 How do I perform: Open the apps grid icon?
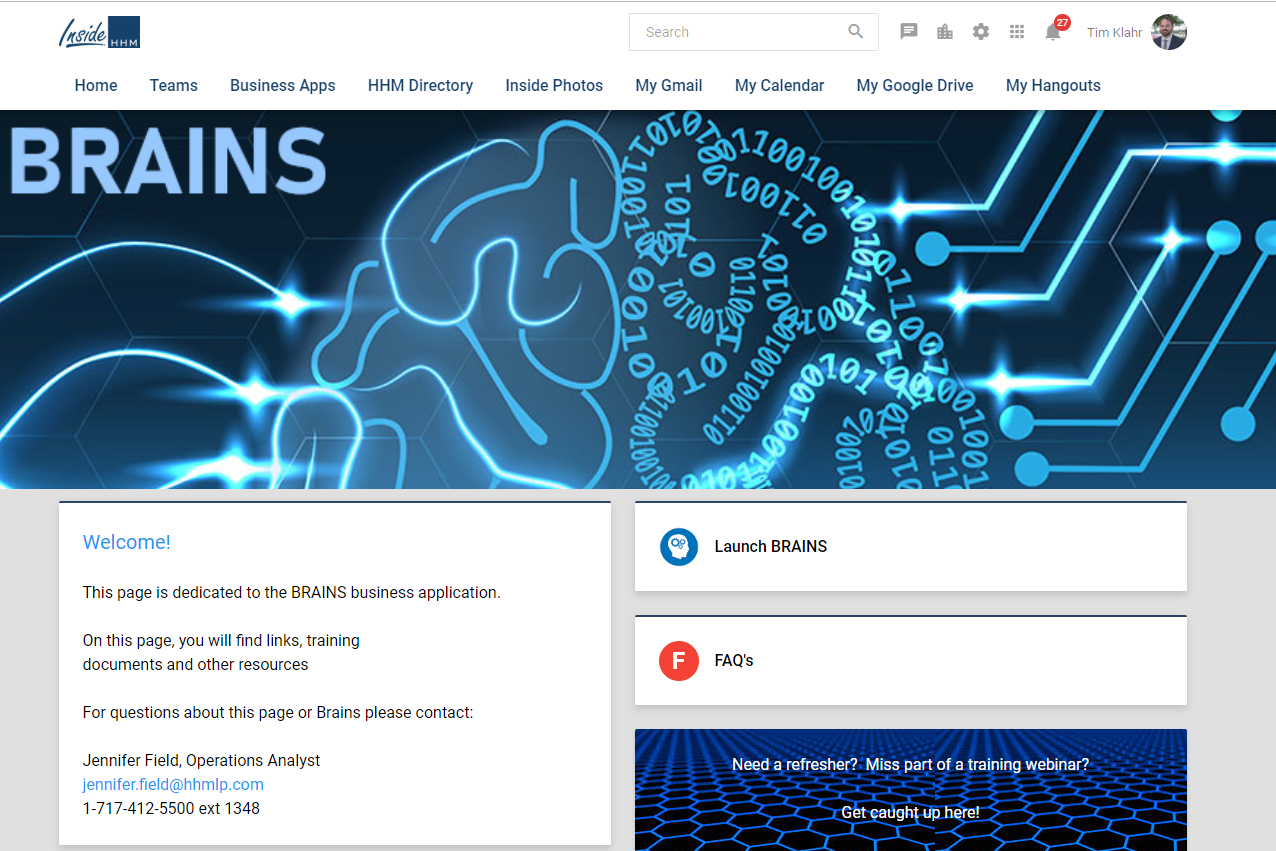point(1017,32)
